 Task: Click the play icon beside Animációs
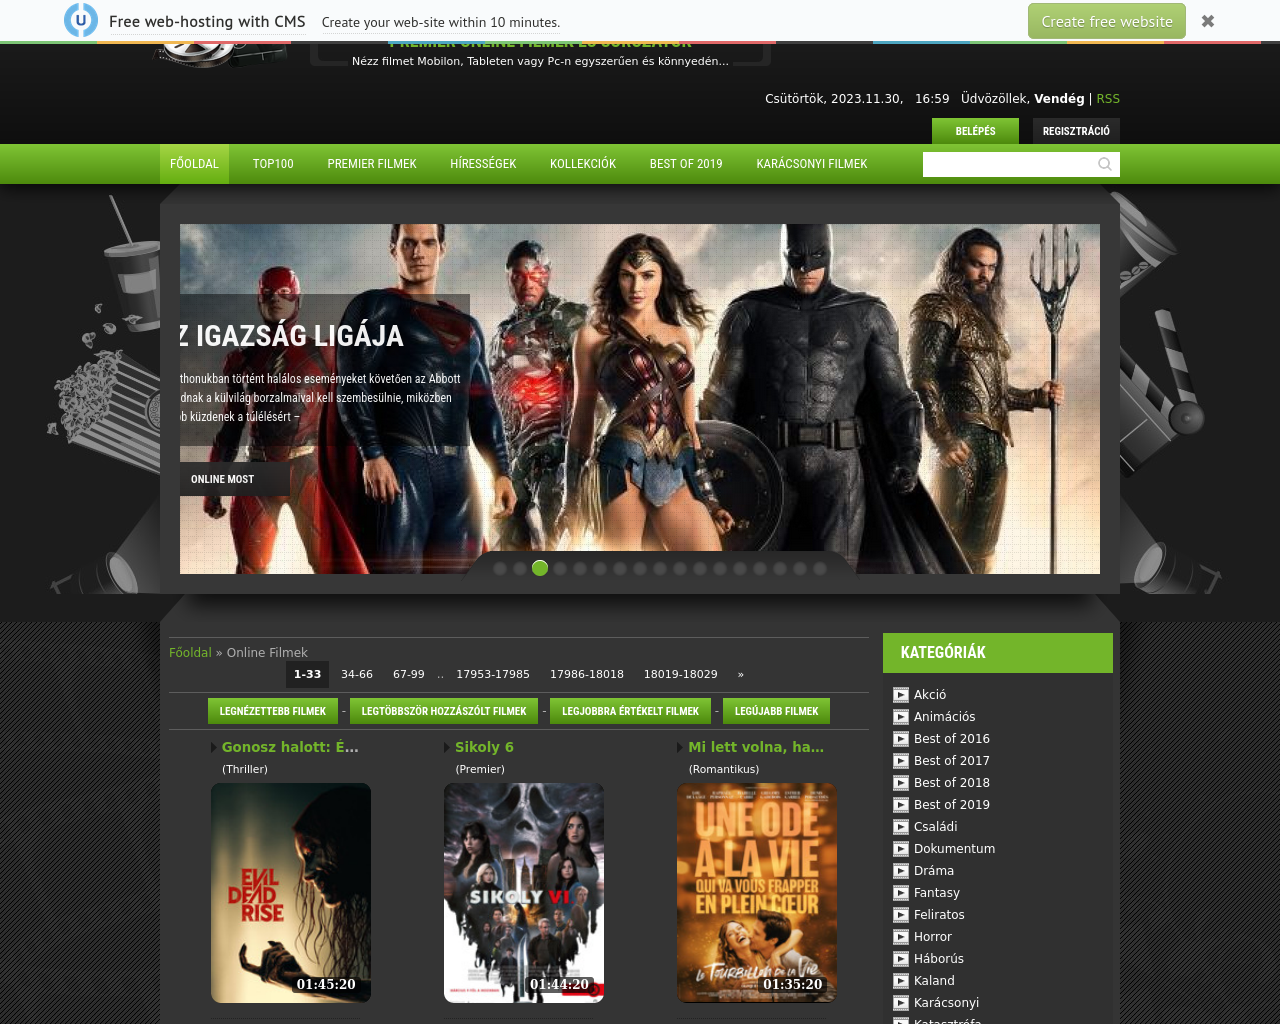click(901, 717)
